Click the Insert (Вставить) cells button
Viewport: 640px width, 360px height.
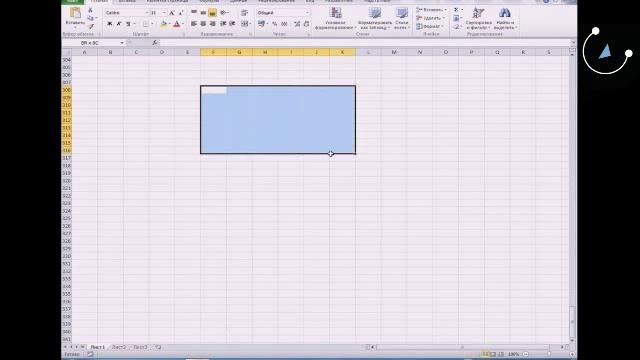click(x=431, y=10)
